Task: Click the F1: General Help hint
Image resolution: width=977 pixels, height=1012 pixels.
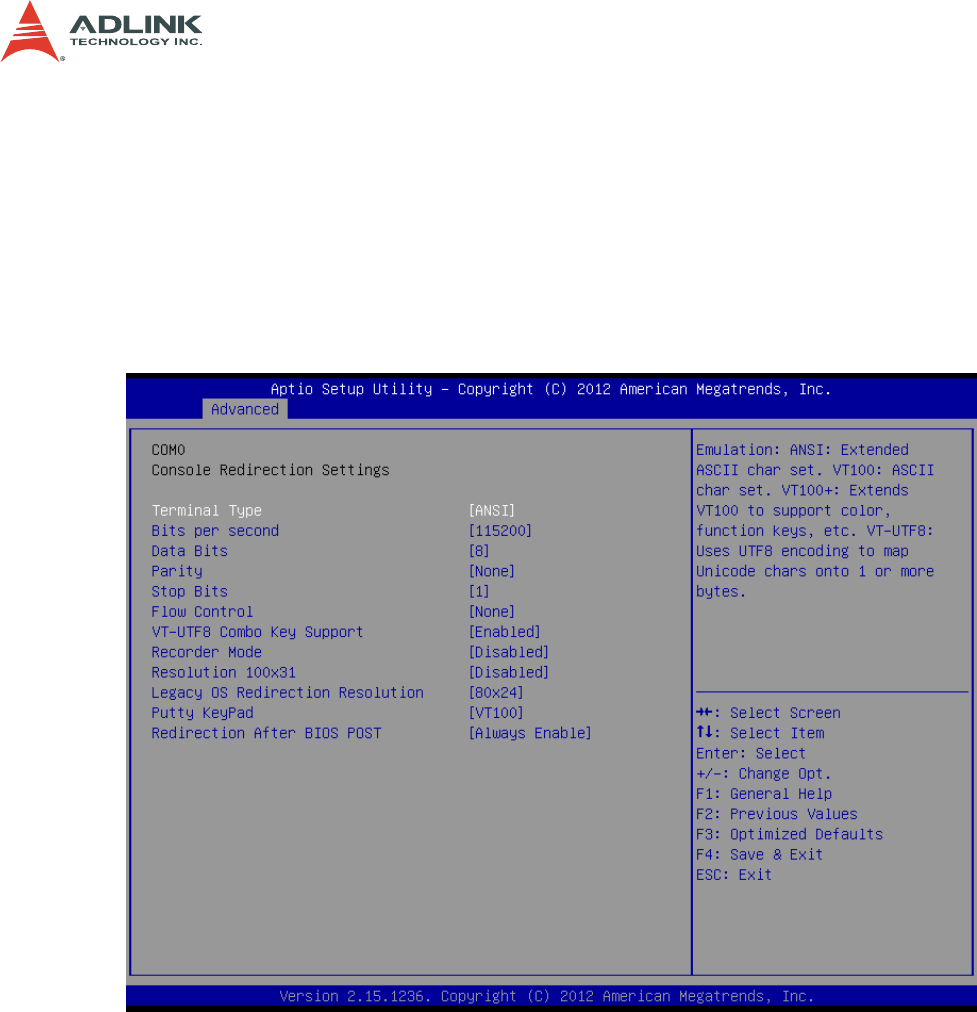Action: [x=763, y=794]
